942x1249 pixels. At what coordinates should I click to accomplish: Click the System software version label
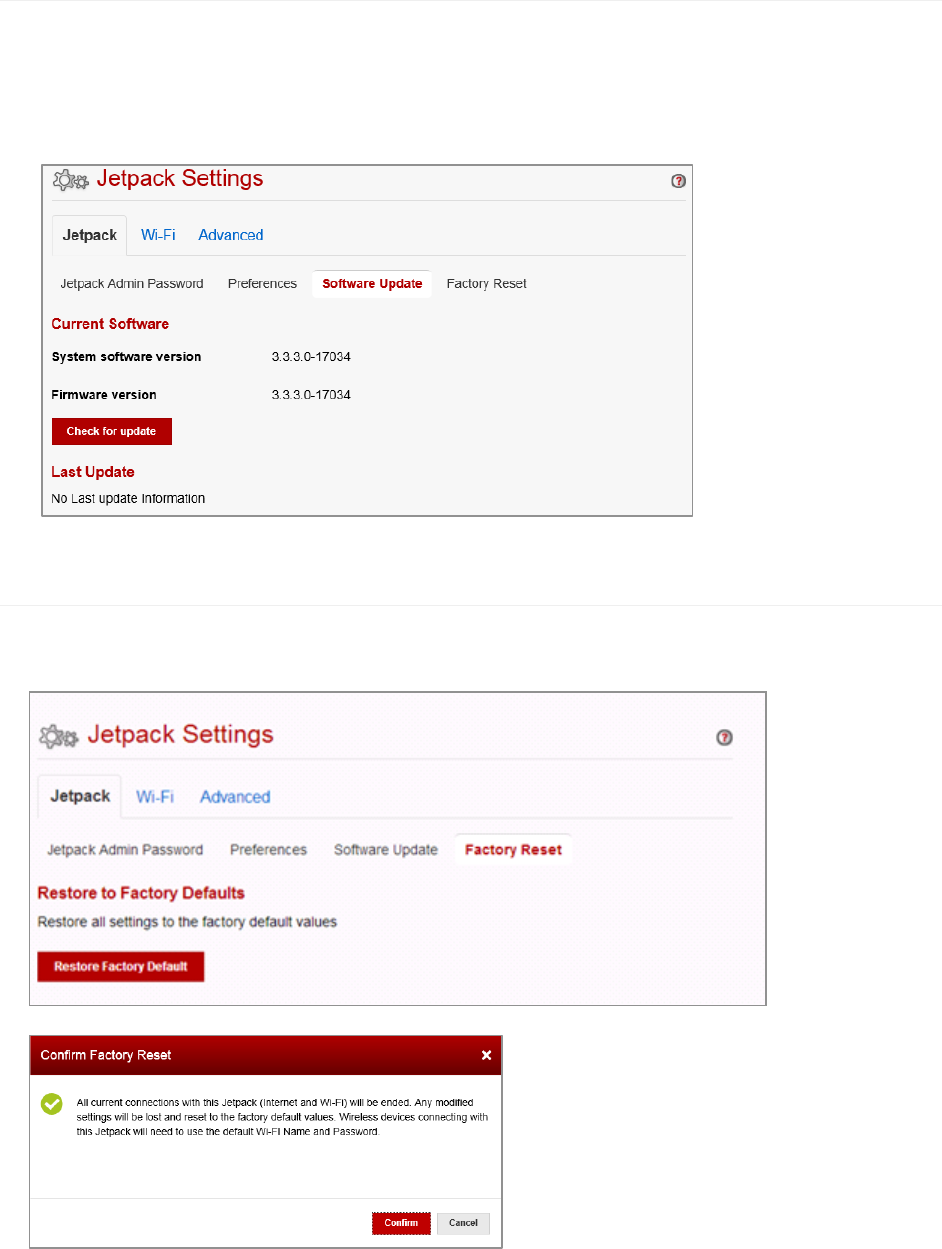coord(126,357)
